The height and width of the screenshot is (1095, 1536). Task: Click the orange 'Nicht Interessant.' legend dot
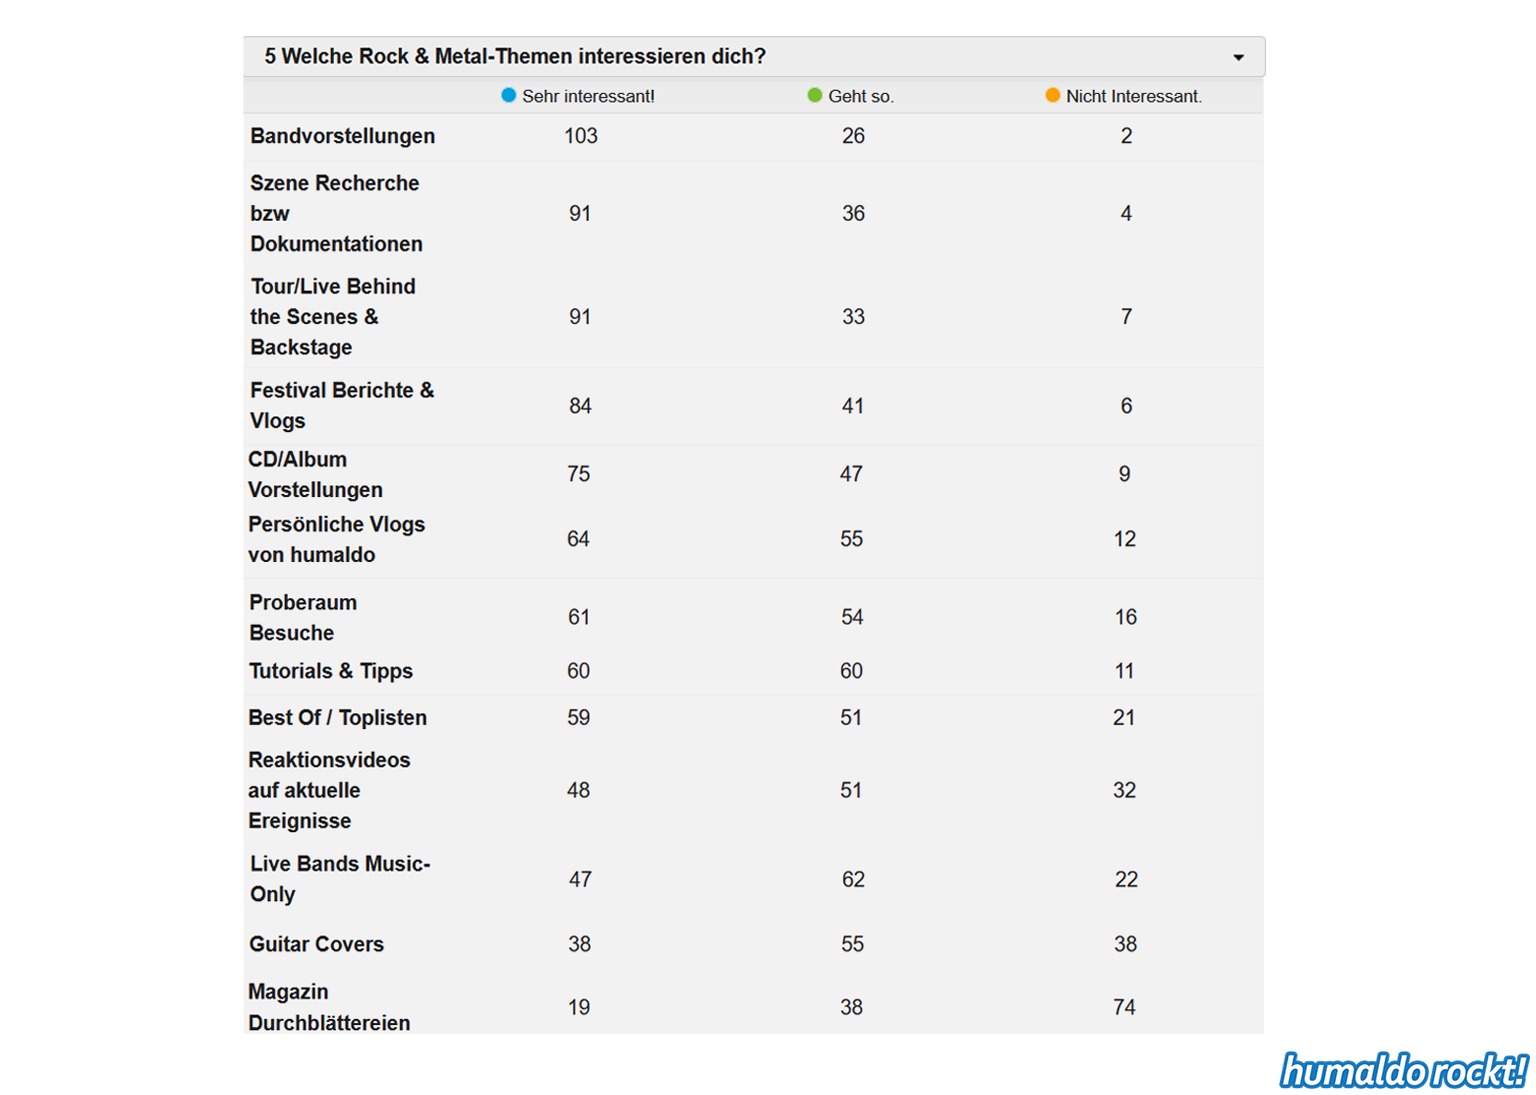[1052, 96]
